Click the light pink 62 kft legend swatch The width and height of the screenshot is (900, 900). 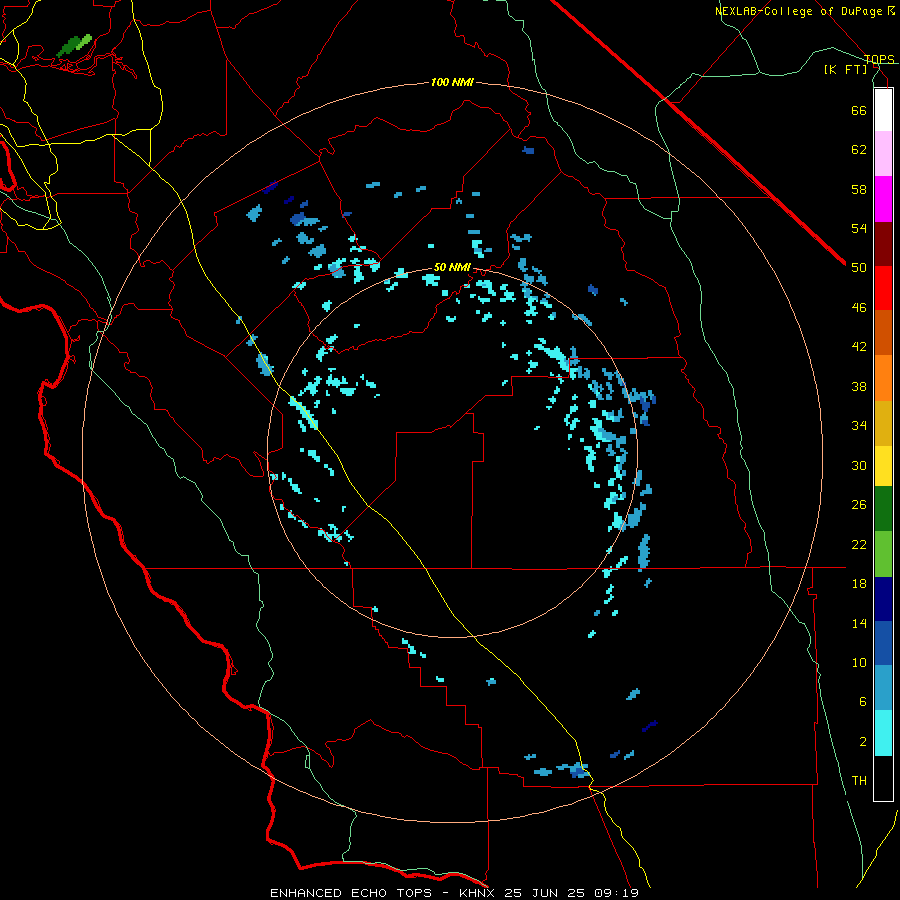tap(883, 153)
